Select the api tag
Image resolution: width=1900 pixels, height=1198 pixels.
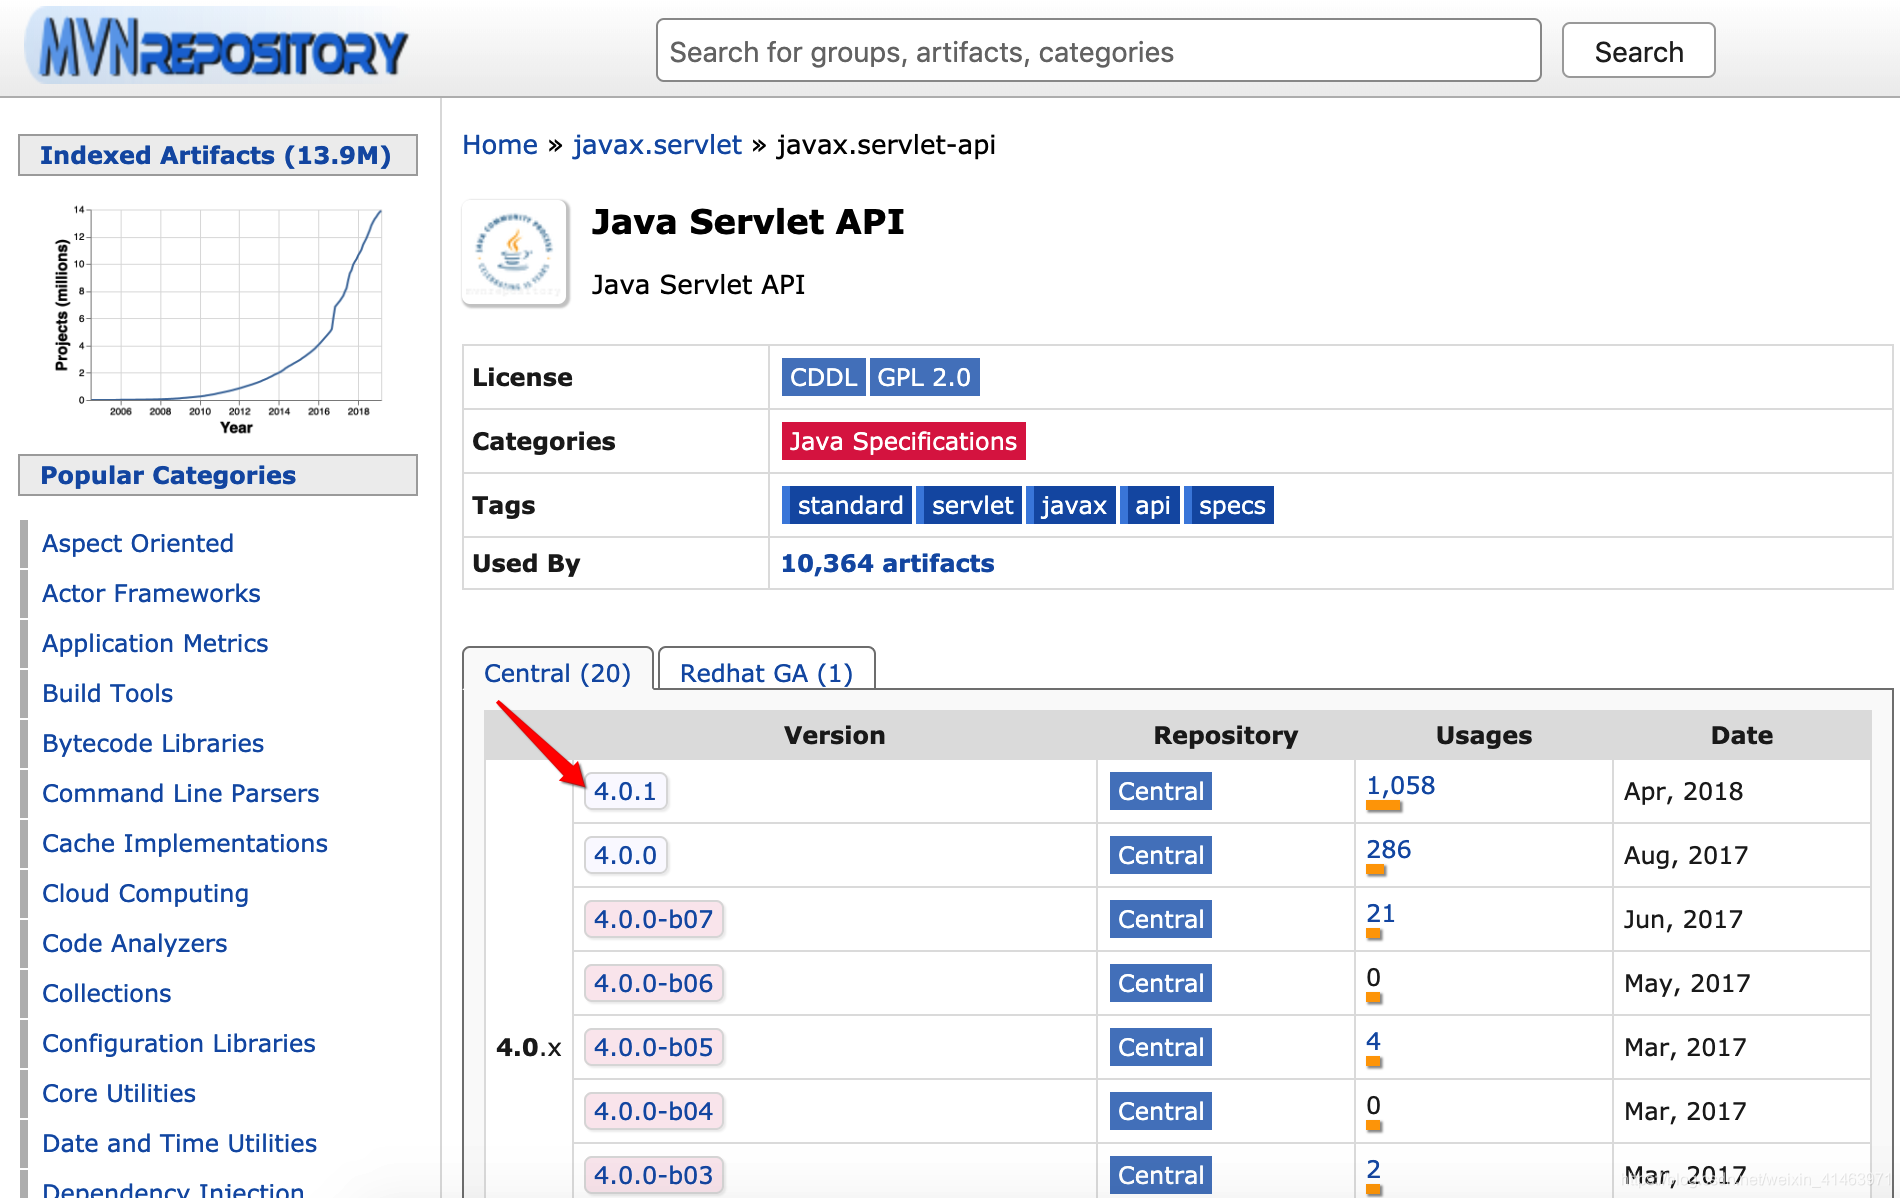tap(1151, 505)
